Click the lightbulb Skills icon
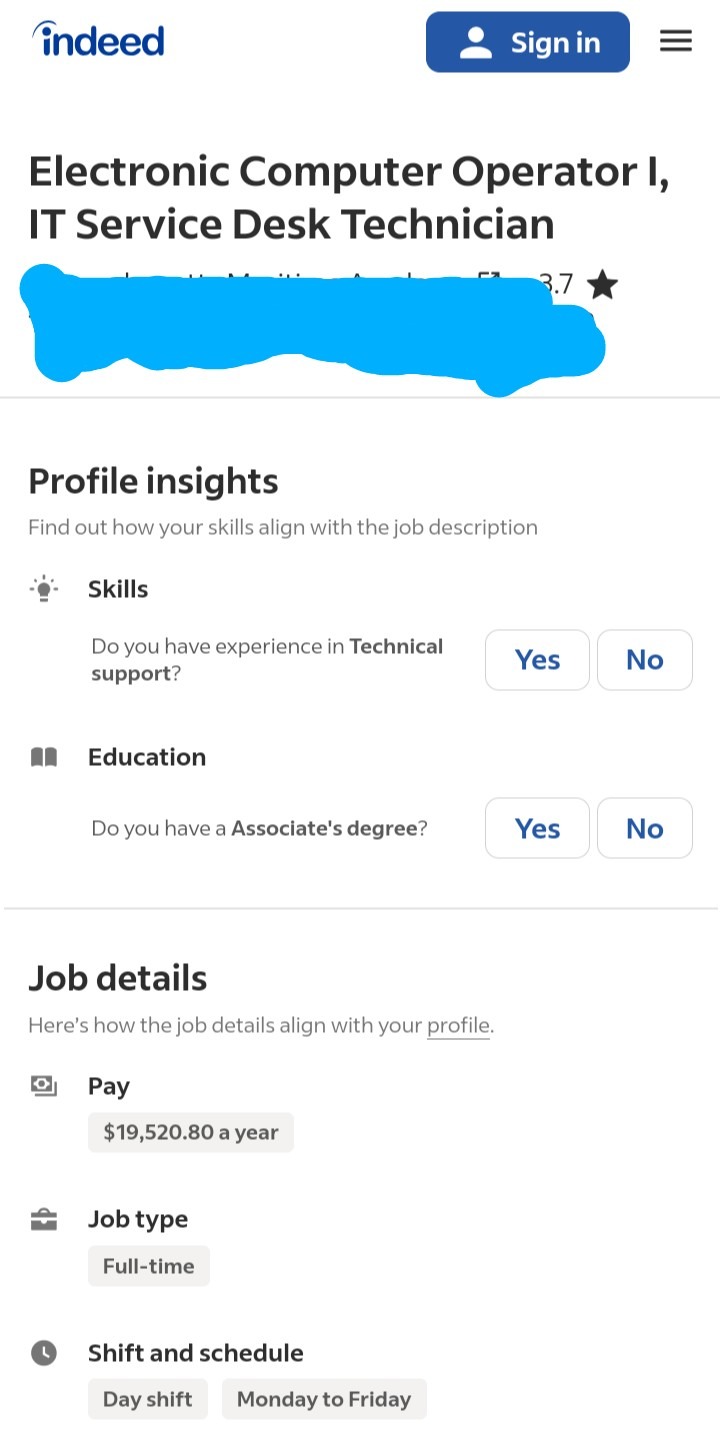This screenshot has height=1433, width=720. [x=44, y=589]
